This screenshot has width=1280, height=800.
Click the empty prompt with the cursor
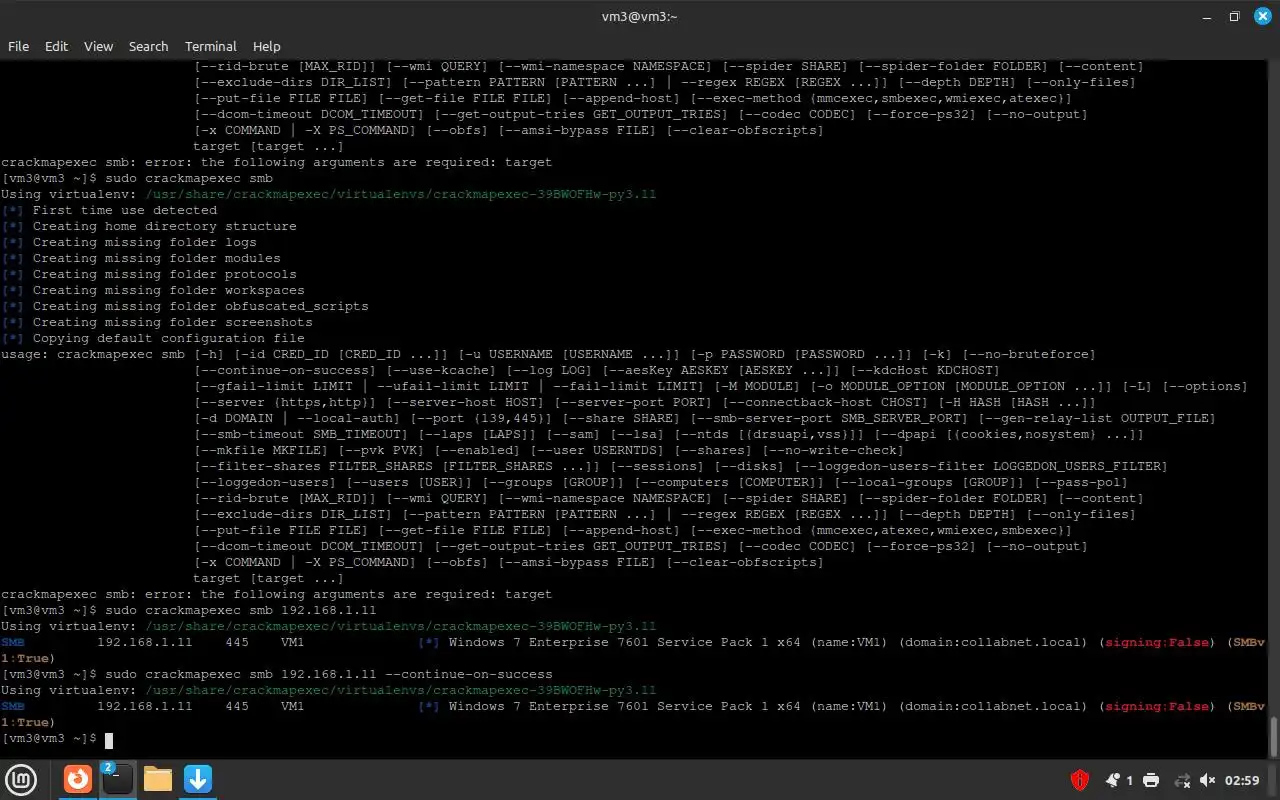pos(57,739)
